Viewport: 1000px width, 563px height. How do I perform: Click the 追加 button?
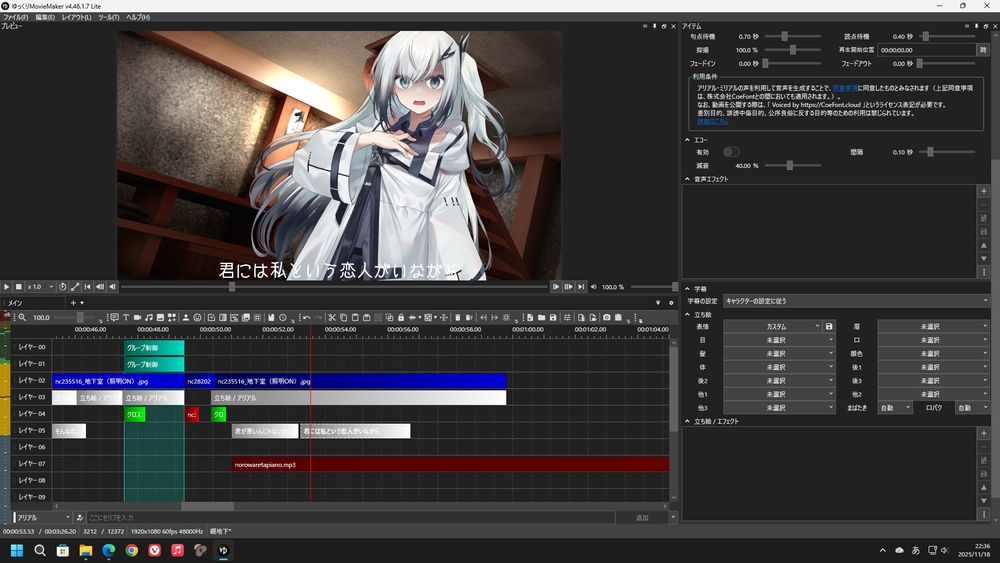click(x=642, y=518)
